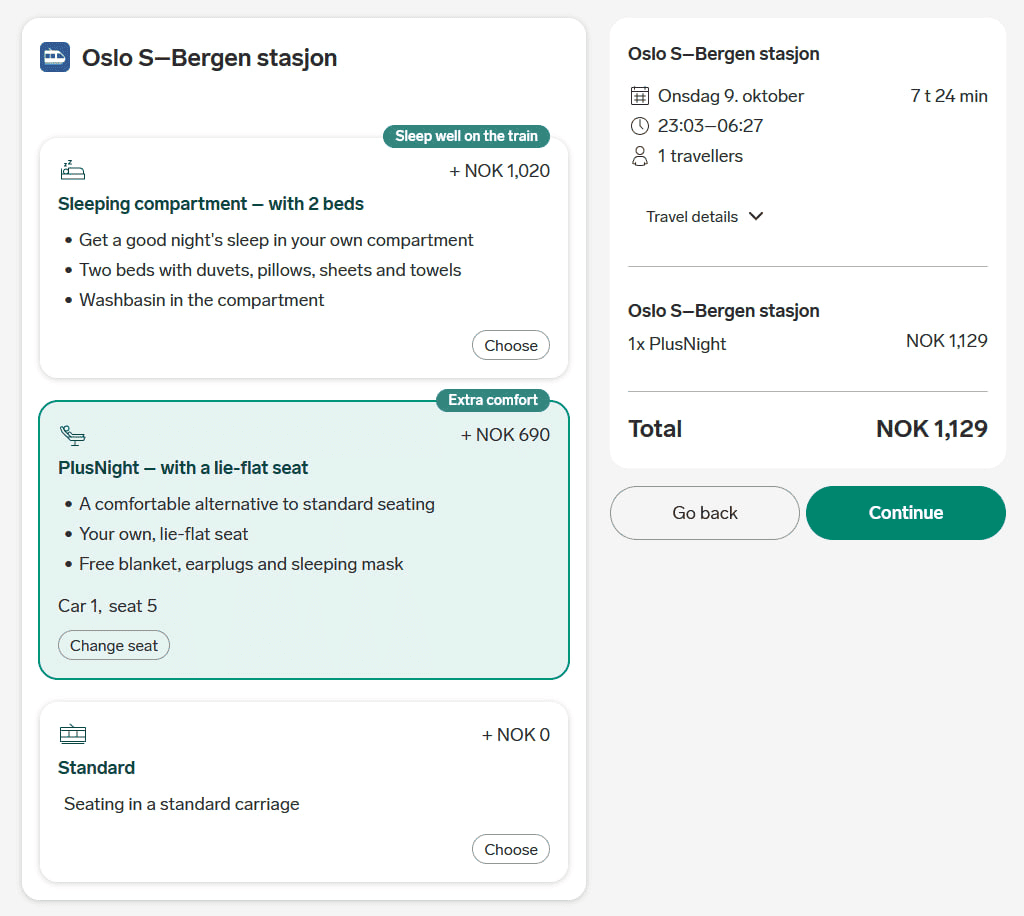Click the sleeping compartment bed icon
This screenshot has height=916, width=1024.
click(x=72, y=171)
